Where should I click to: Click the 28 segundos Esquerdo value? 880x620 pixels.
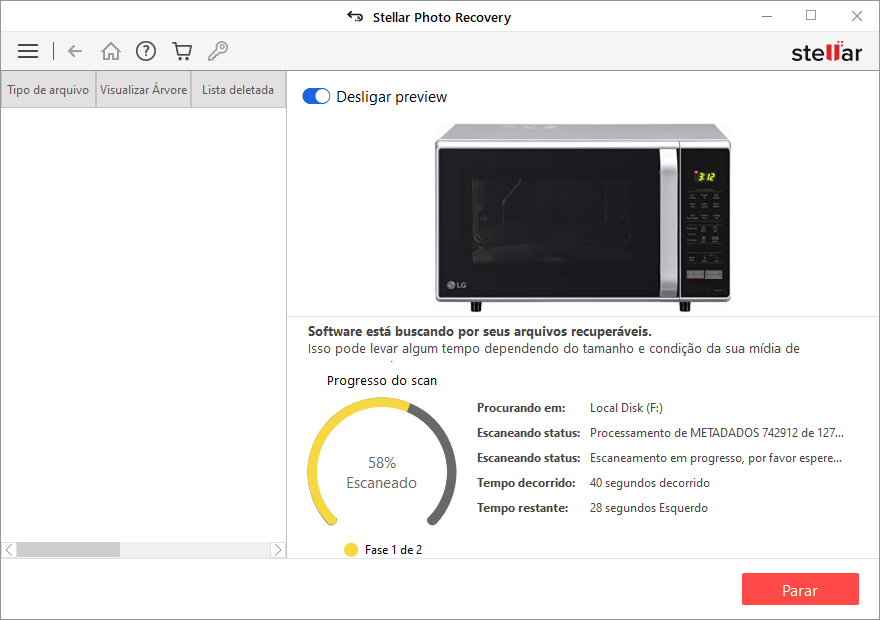coord(649,508)
